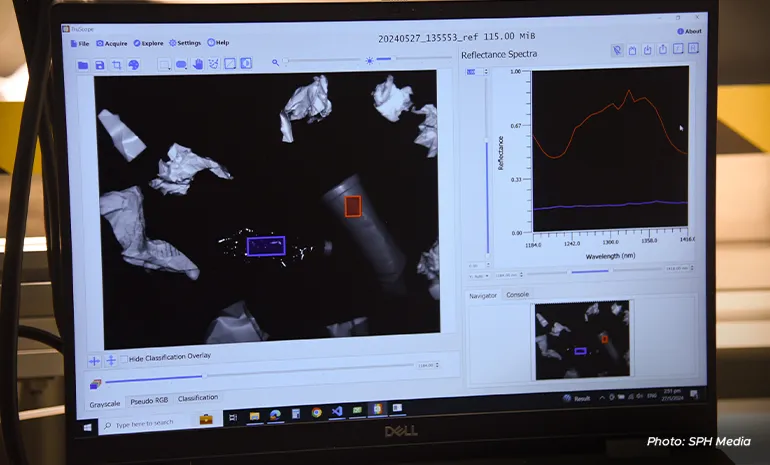Image resolution: width=770 pixels, height=465 pixels.
Task: Save using the floppy disk toolbar icon
Action: coord(100,65)
